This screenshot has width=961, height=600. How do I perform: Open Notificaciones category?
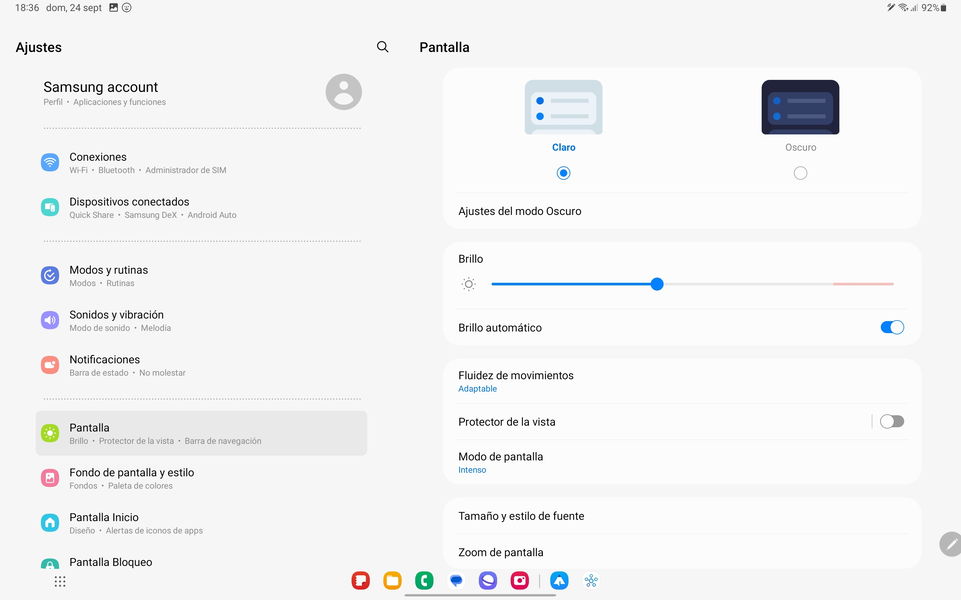(x=201, y=365)
